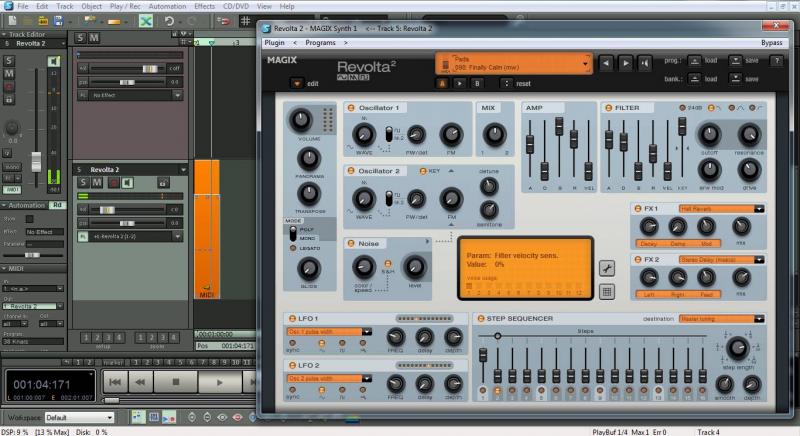
Task: Open the wrench settings icon beside display
Action: tap(607, 268)
